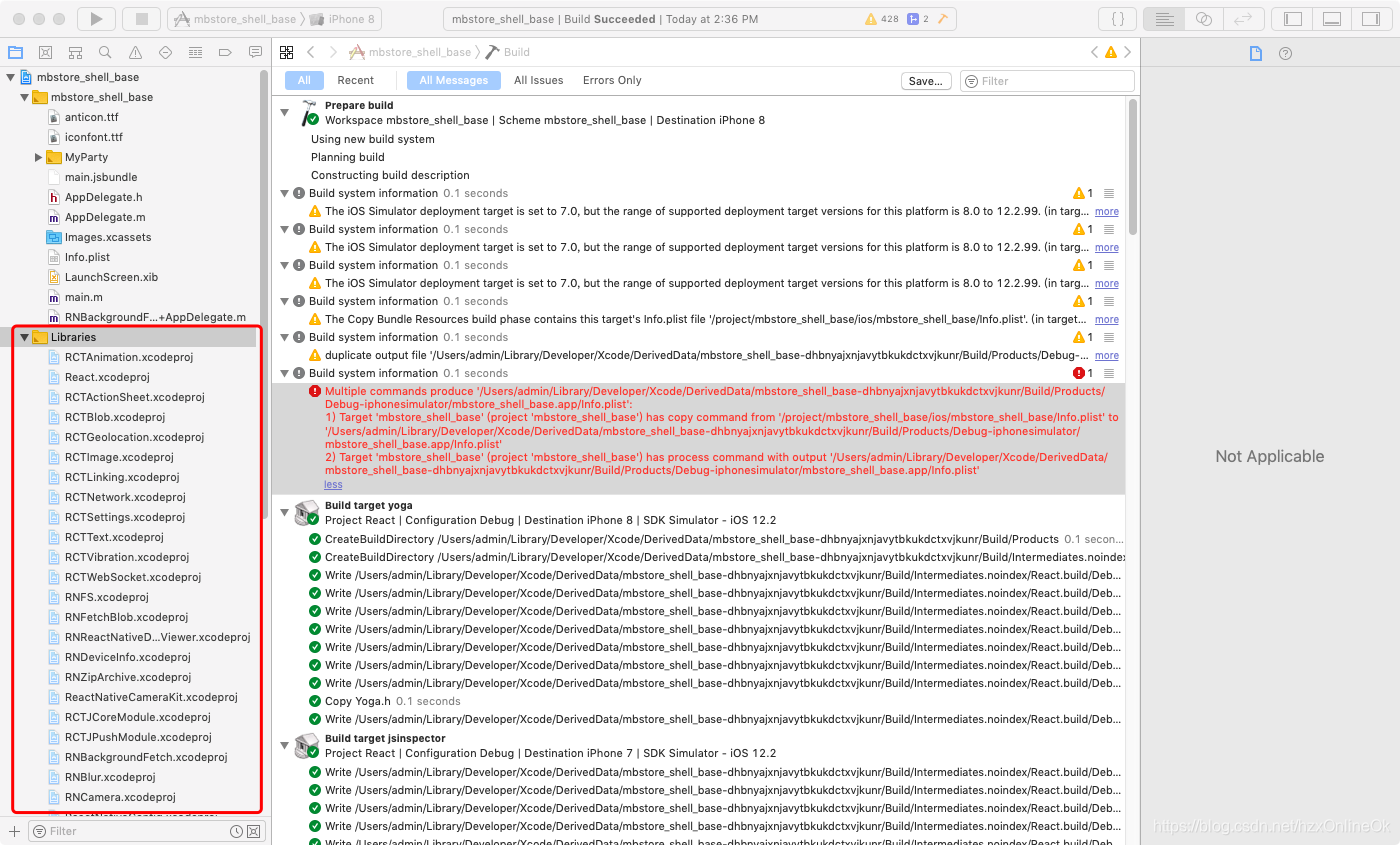Click the Save... button
This screenshot has width=1400, height=845.
[925, 80]
